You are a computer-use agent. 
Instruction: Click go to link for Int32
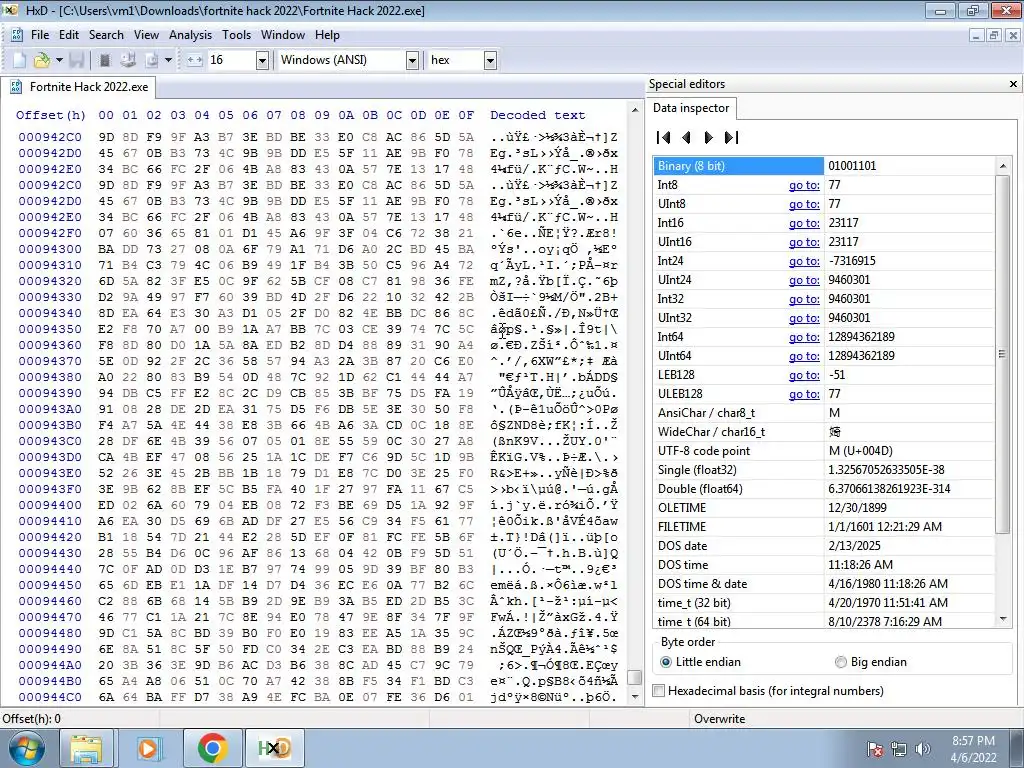(x=804, y=298)
